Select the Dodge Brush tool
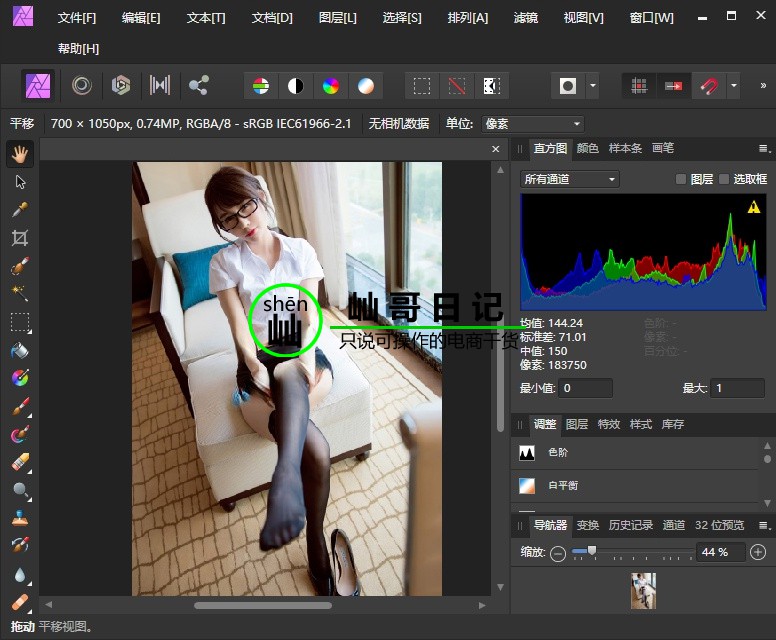 pos(20,491)
